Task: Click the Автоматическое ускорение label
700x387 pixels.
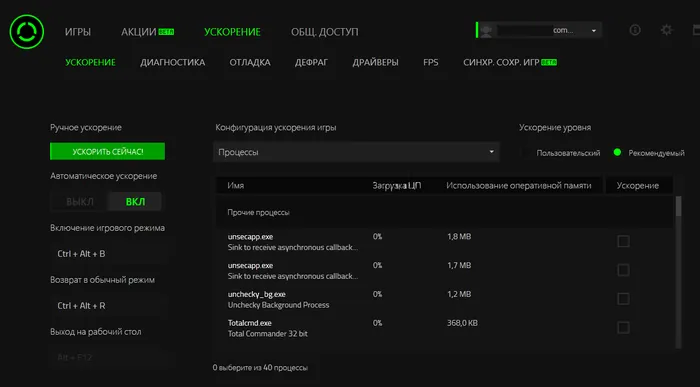Action: 104,176
